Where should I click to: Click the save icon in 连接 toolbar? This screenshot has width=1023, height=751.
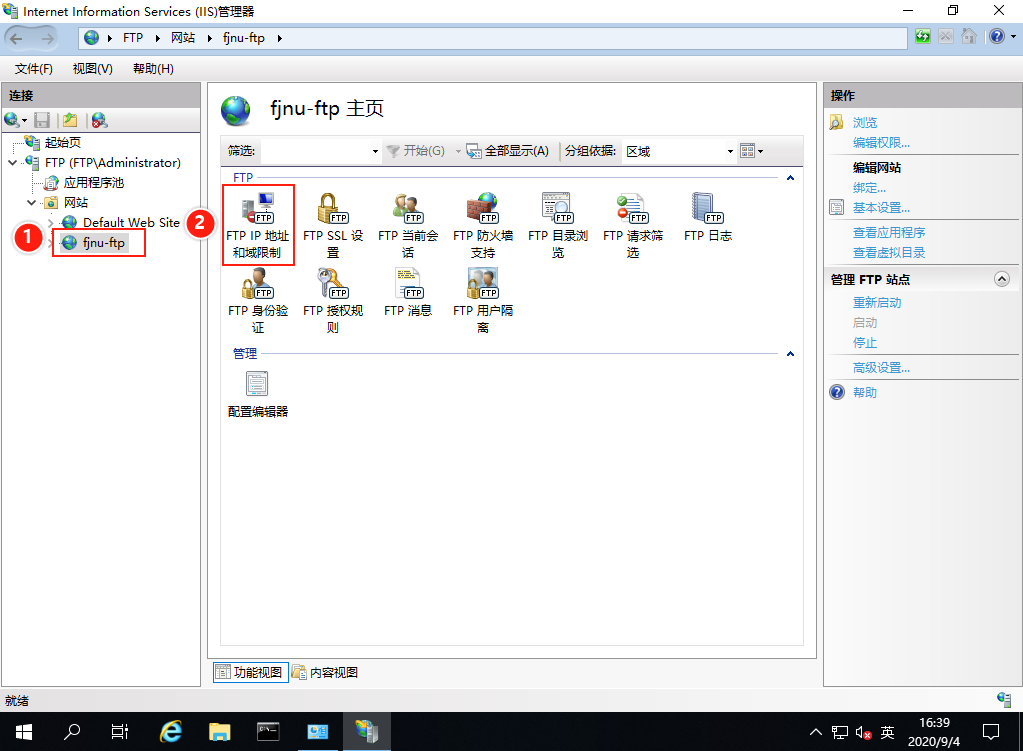42,120
